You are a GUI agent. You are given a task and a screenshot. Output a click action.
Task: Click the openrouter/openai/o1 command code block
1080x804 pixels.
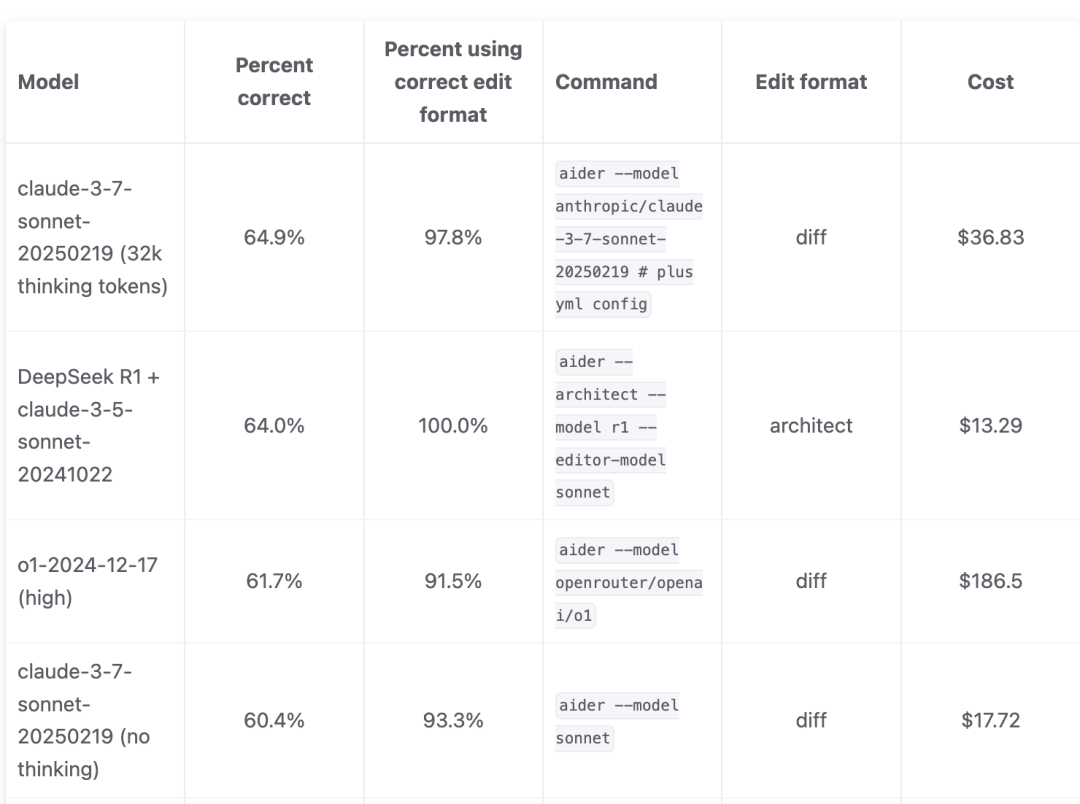tap(629, 582)
